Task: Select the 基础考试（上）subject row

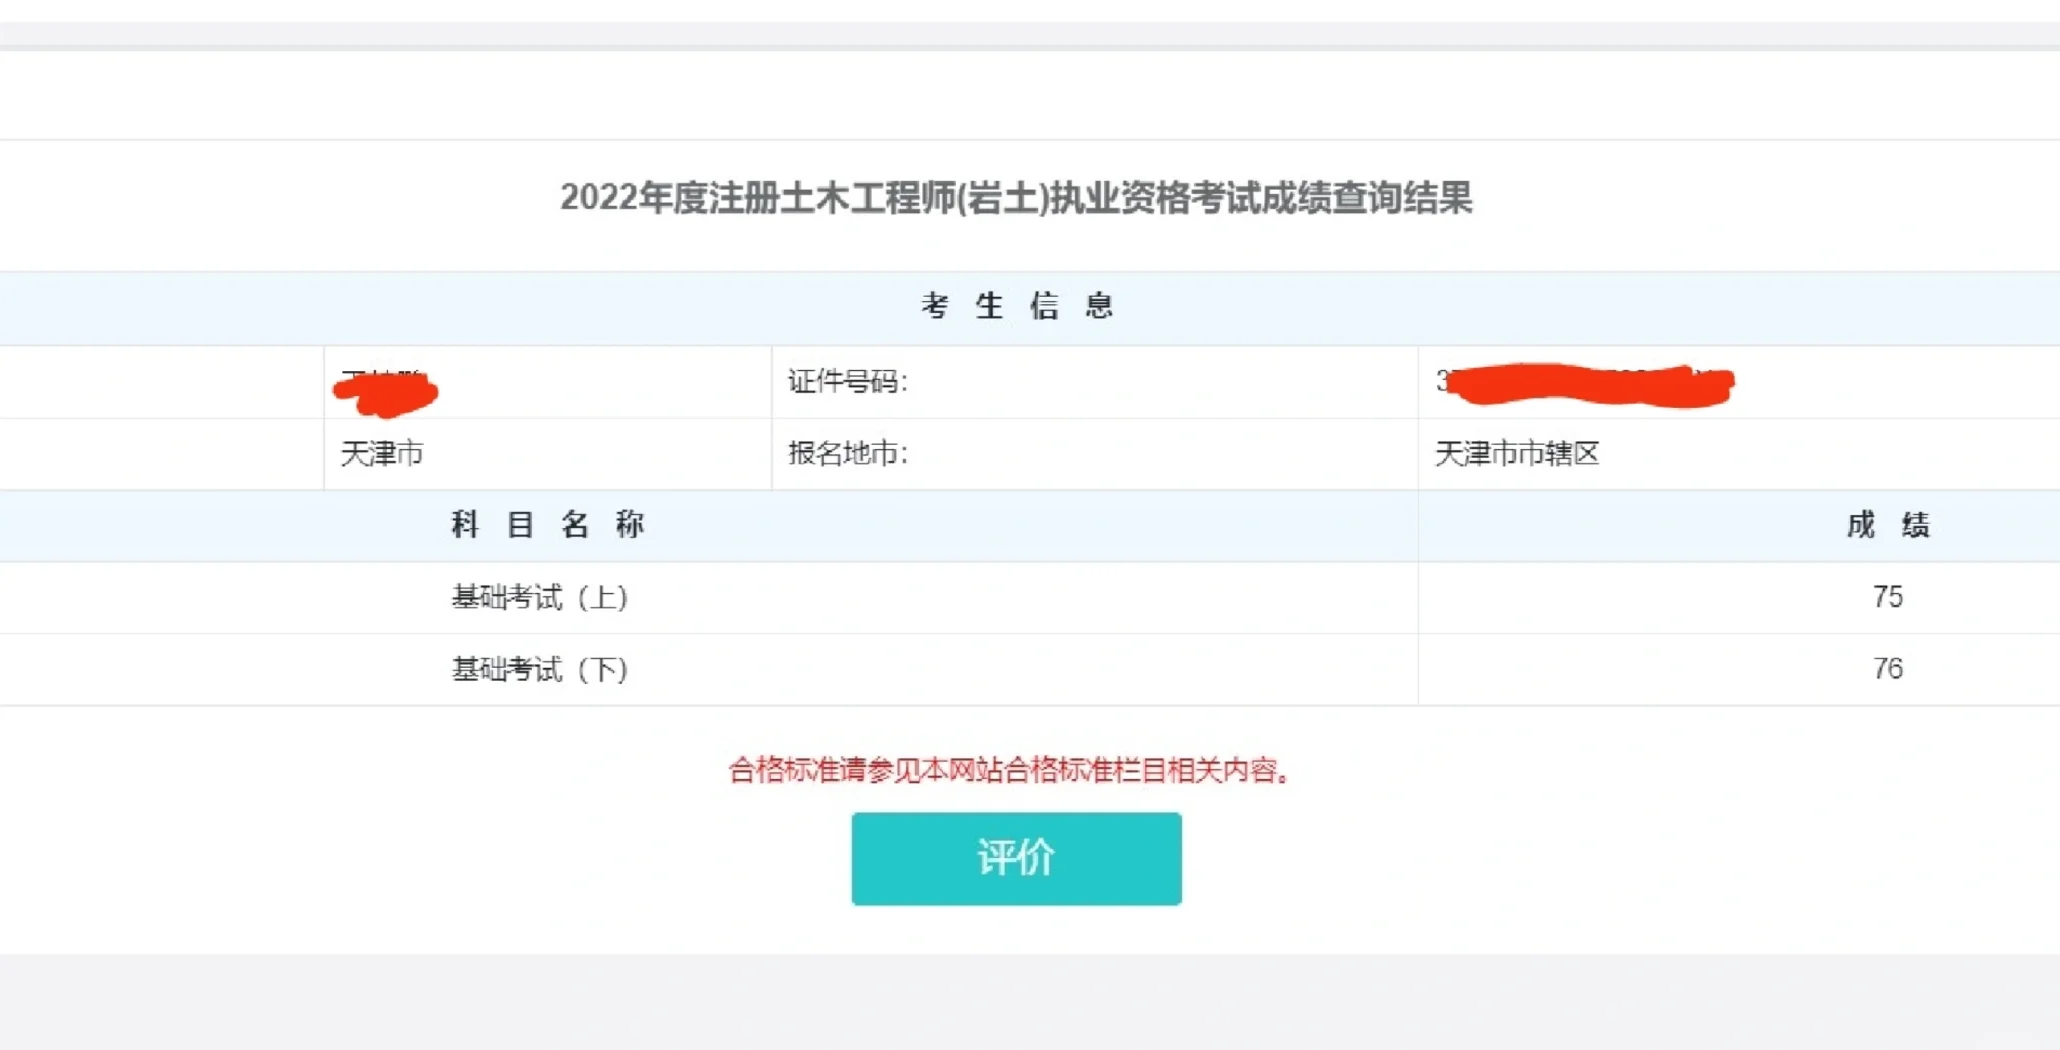Action: [540, 597]
